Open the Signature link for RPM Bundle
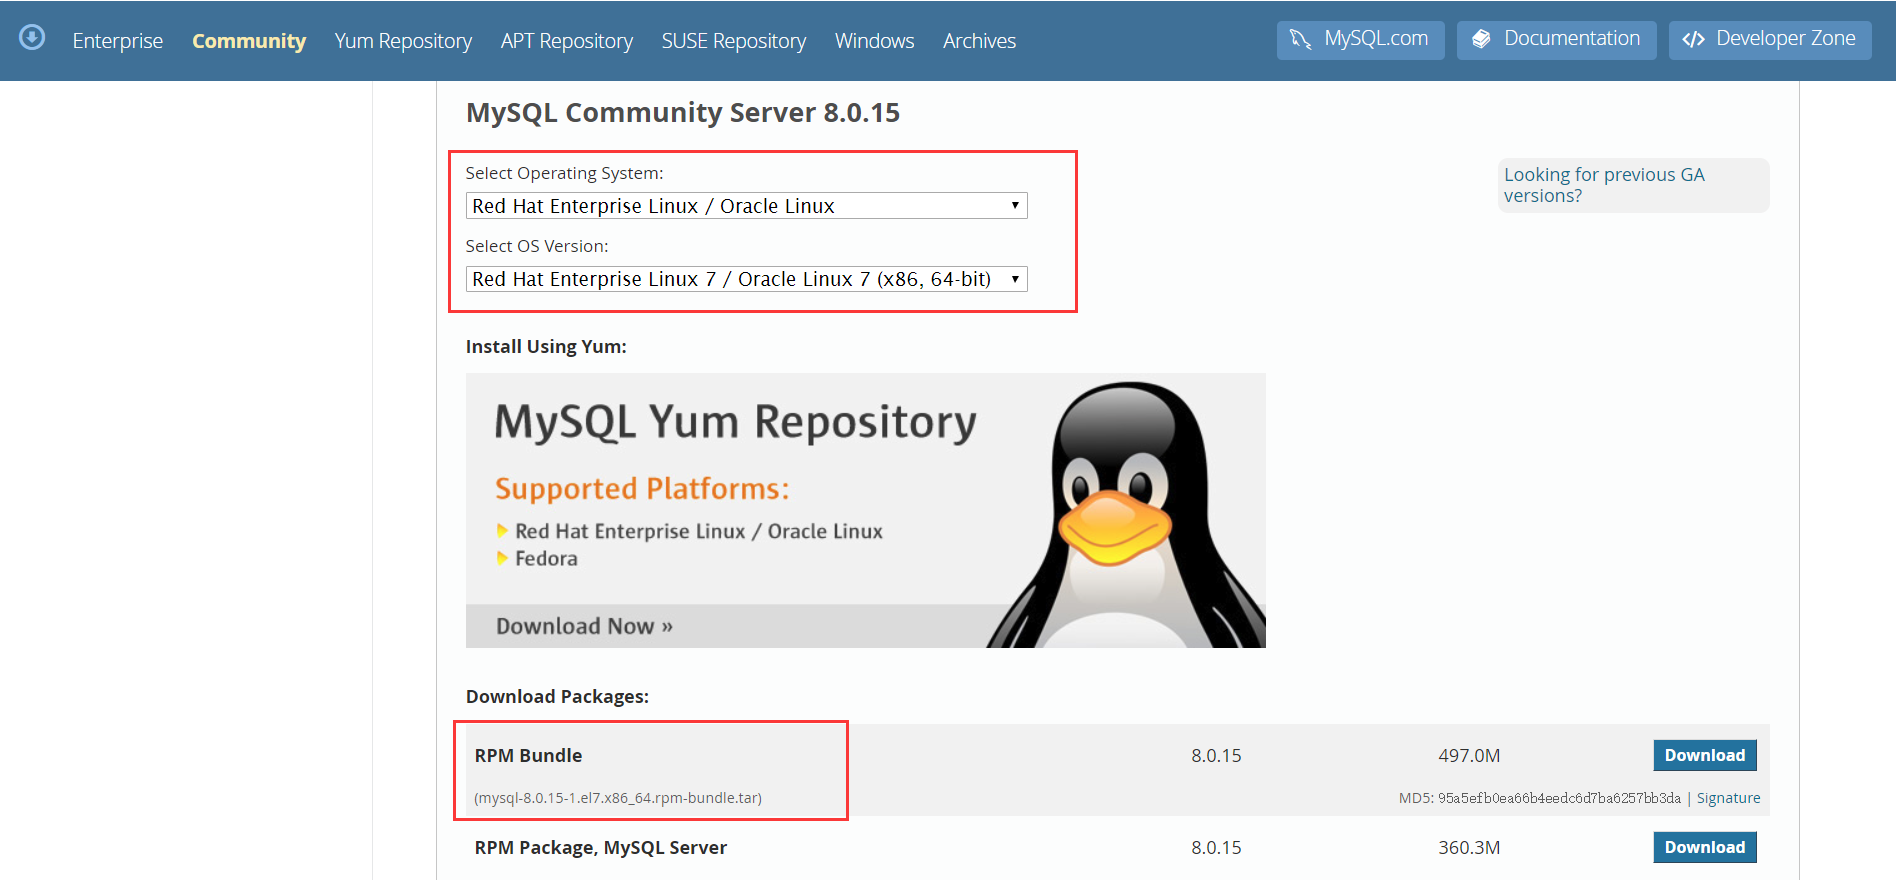 1728,798
